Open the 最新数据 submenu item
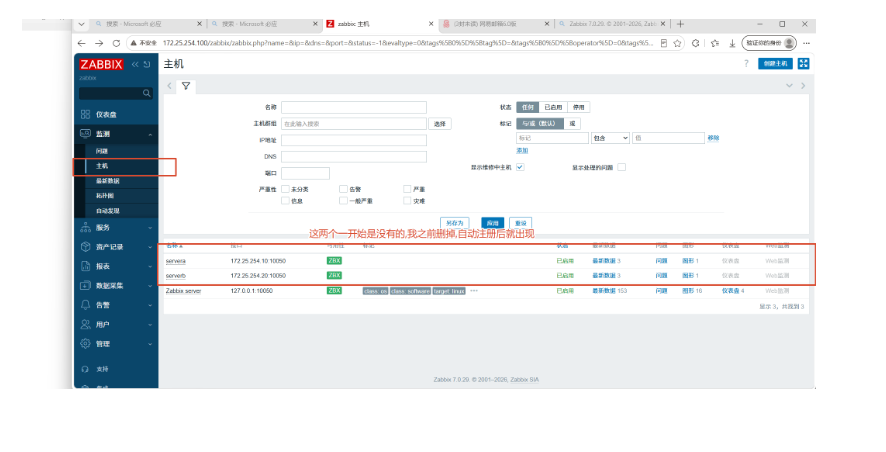This screenshot has width=886, height=452. pos(107,181)
